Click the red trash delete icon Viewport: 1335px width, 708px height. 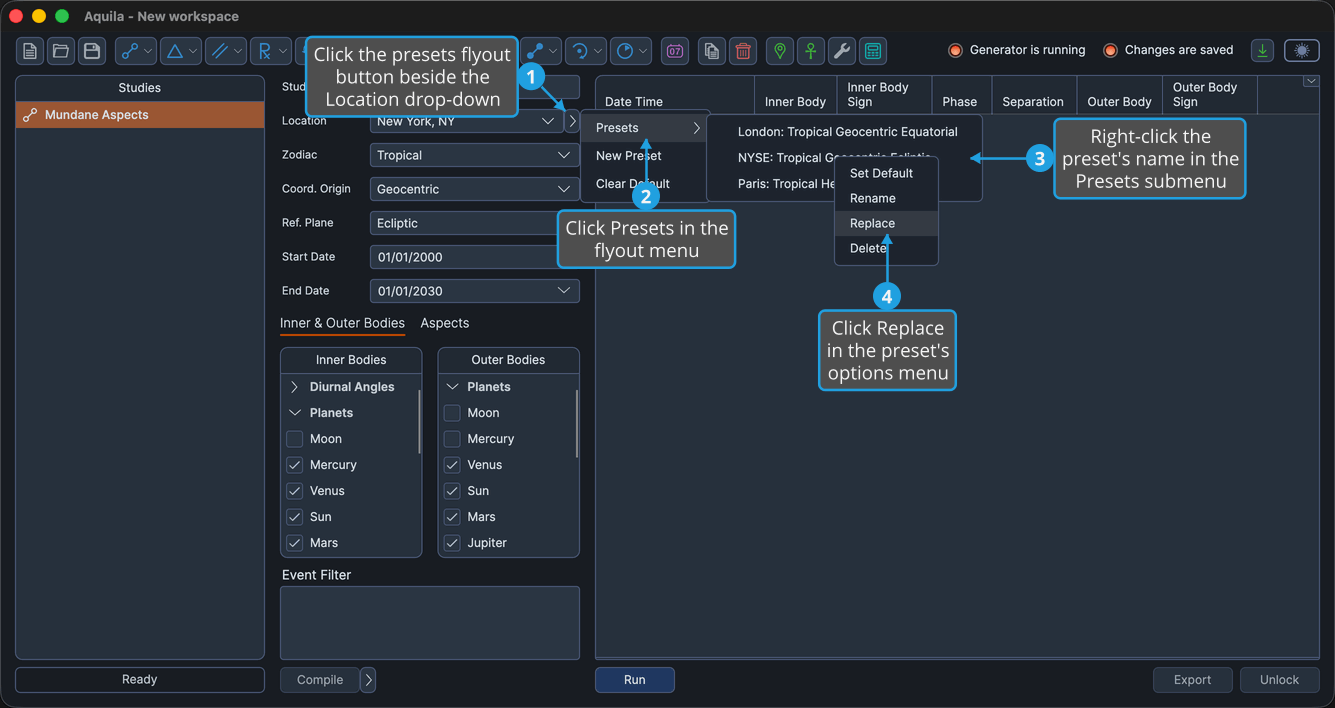743,51
